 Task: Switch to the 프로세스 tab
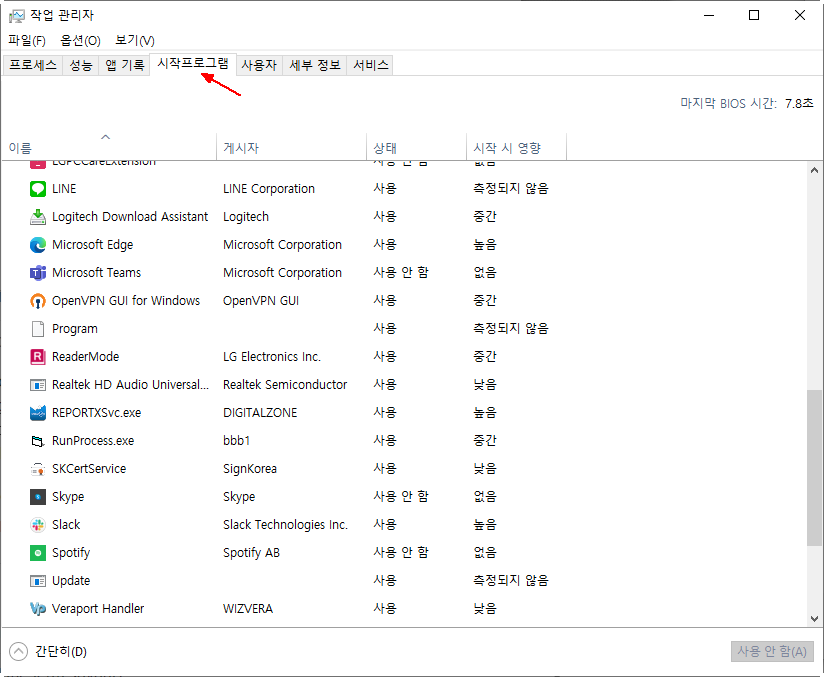tap(33, 65)
